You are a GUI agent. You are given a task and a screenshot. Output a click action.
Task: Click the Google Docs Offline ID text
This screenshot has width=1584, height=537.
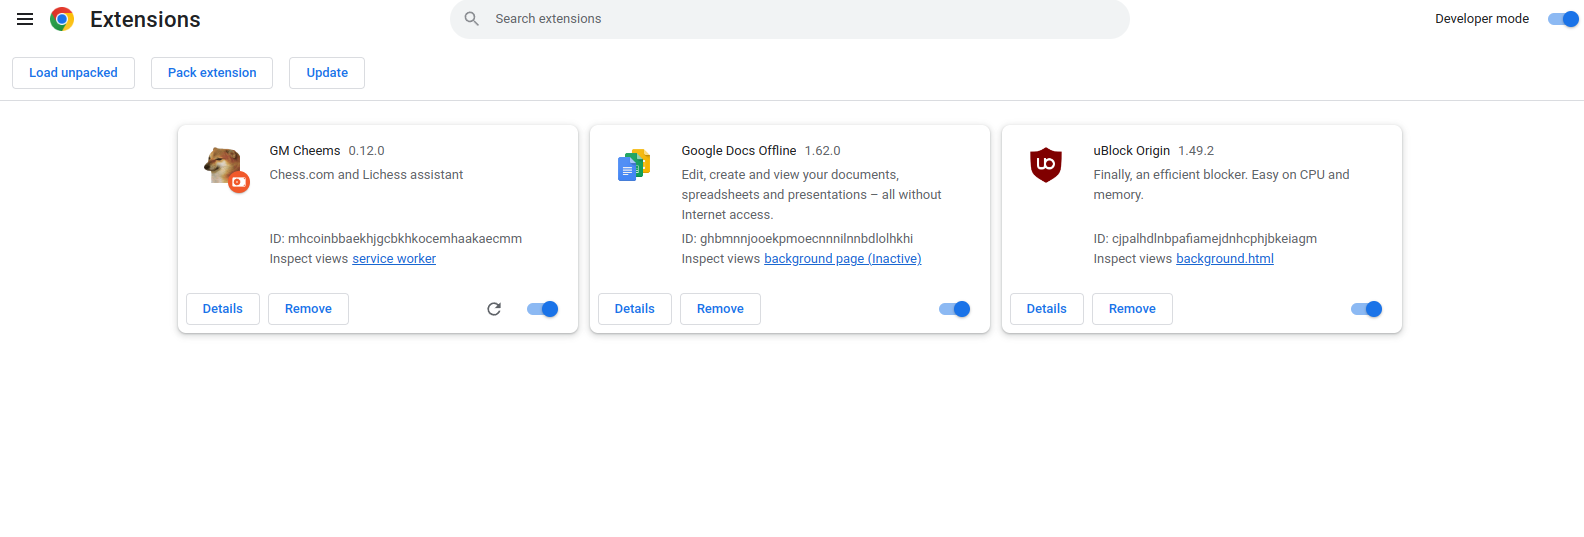(x=797, y=239)
